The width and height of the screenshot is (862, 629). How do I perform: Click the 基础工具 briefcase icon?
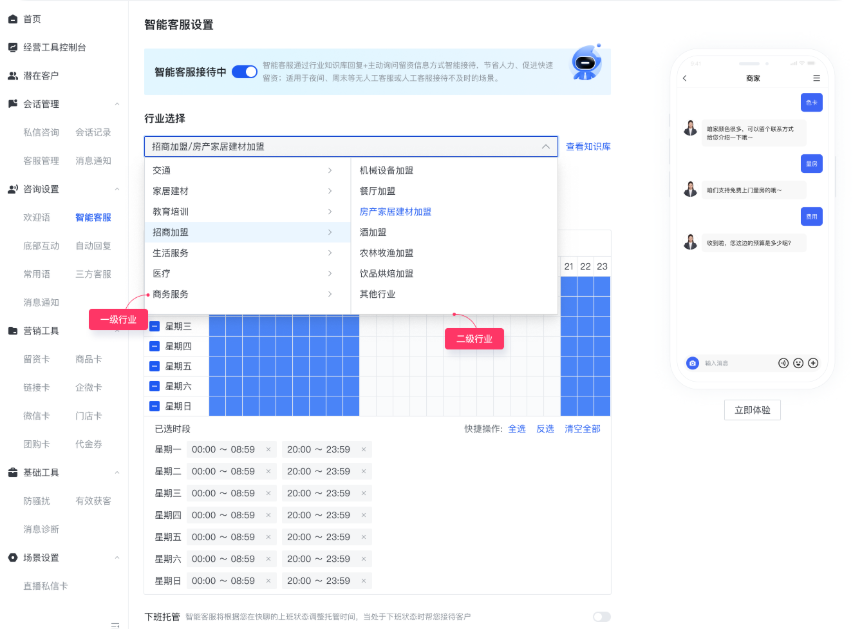pos(13,473)
